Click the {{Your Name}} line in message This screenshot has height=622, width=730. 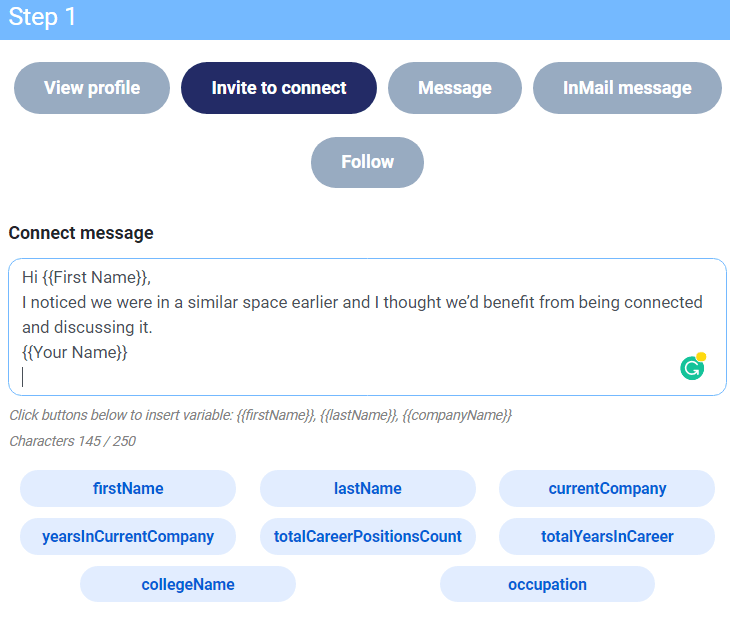point(74,352)
